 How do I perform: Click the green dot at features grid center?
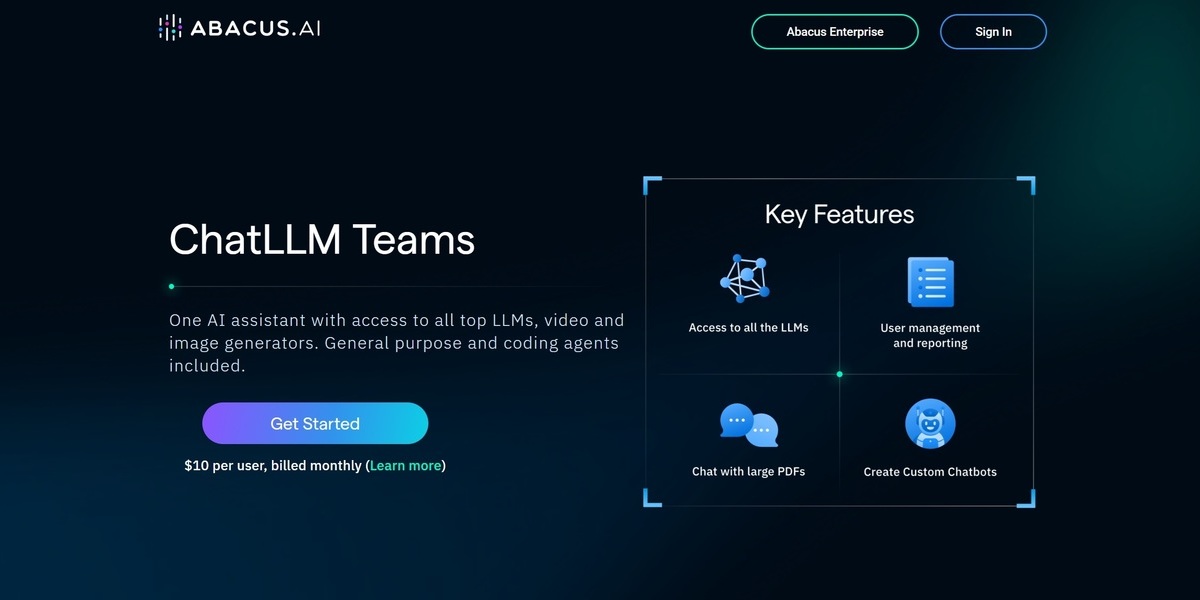(x=839, y=374)
